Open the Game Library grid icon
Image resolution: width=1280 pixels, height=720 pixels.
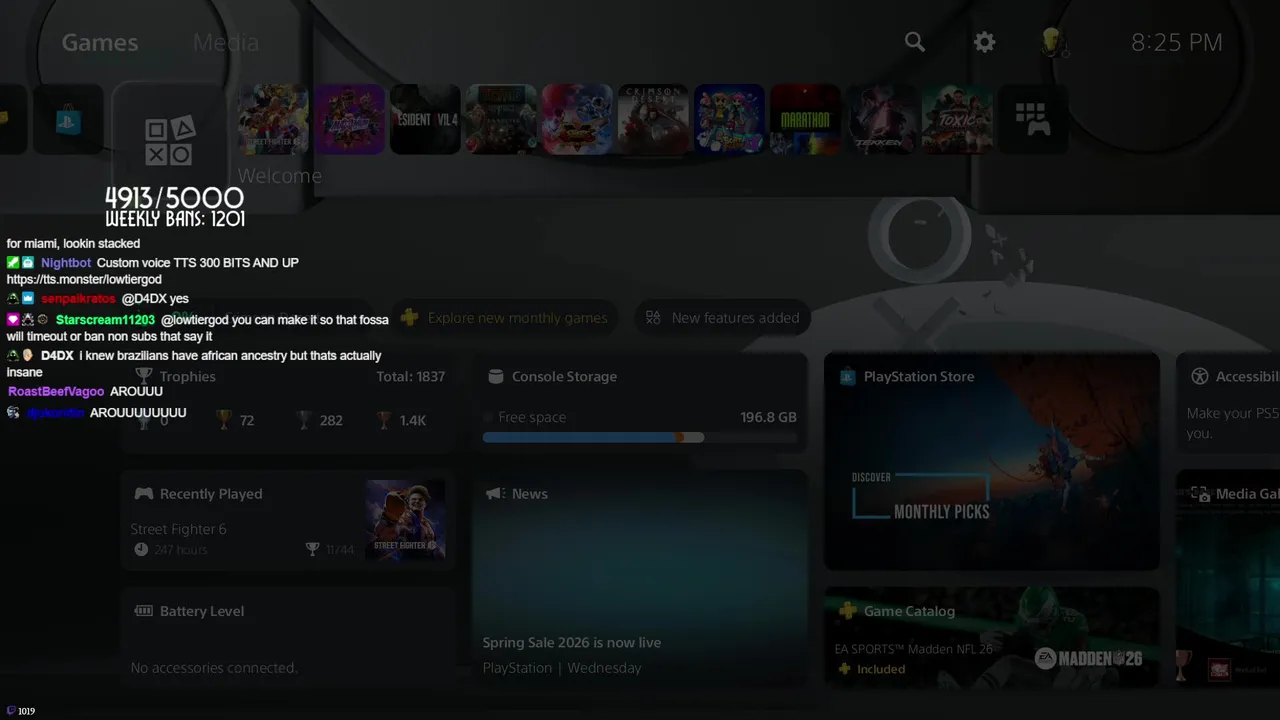tap(1033, 119)
